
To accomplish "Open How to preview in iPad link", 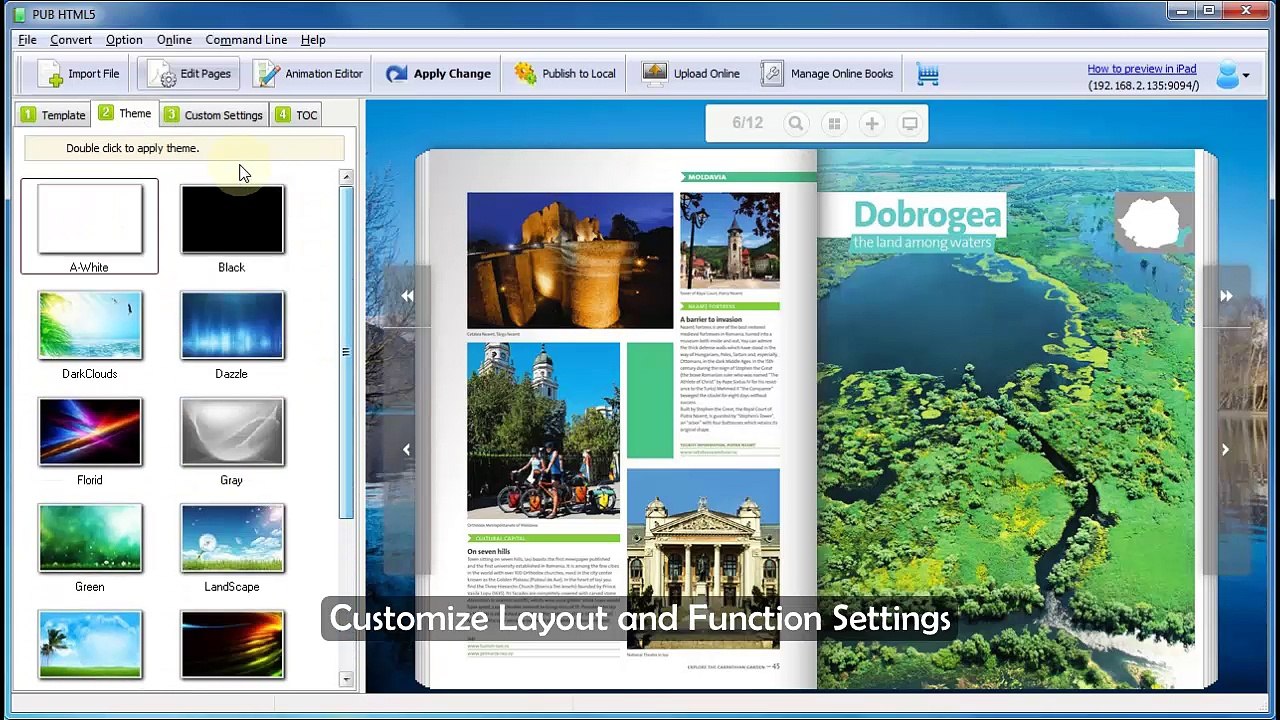I will [1142, 69].
